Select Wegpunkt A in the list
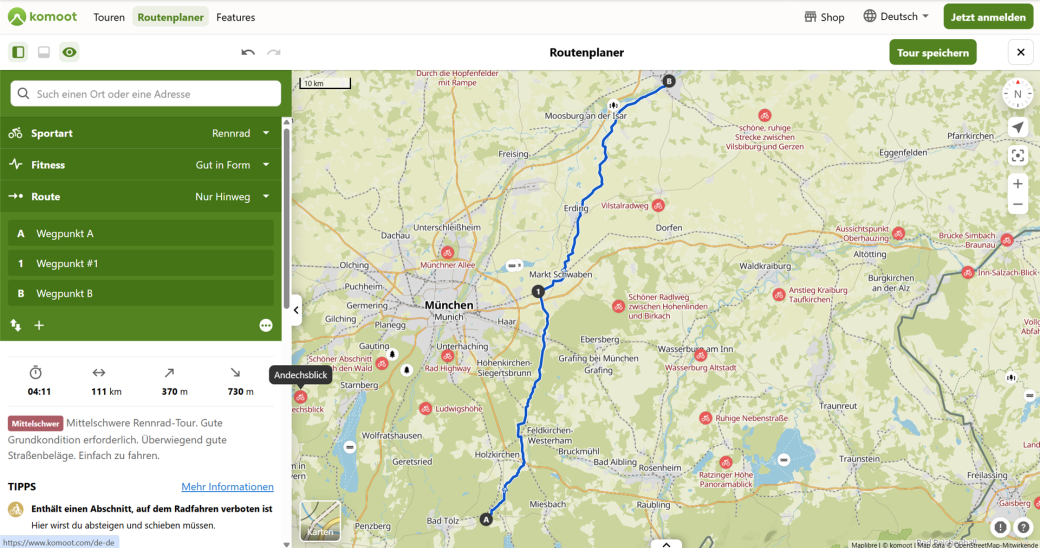 pos(141,234)
